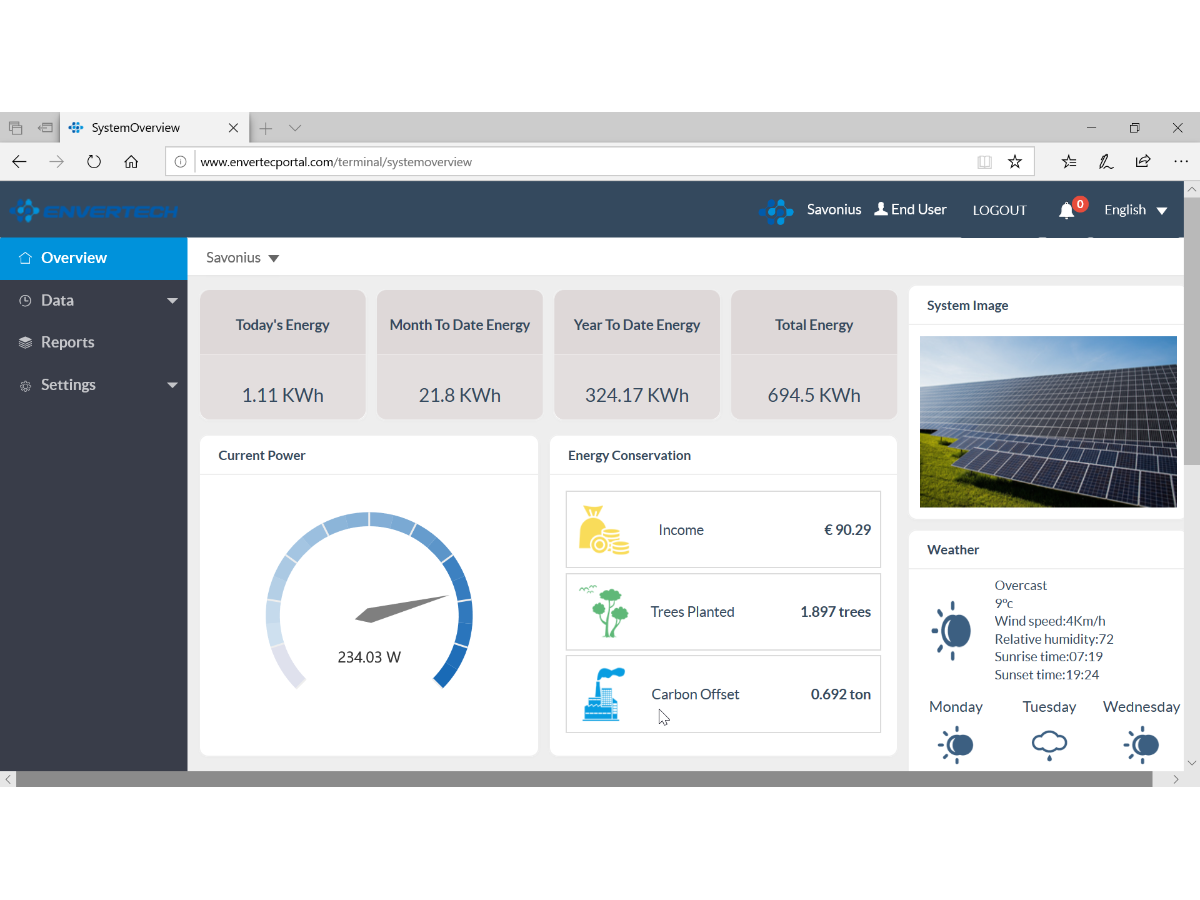The width and height of the screenshot is (1200, 900).
Task: Click the browser address bar URL
Action: pos(336,161)
